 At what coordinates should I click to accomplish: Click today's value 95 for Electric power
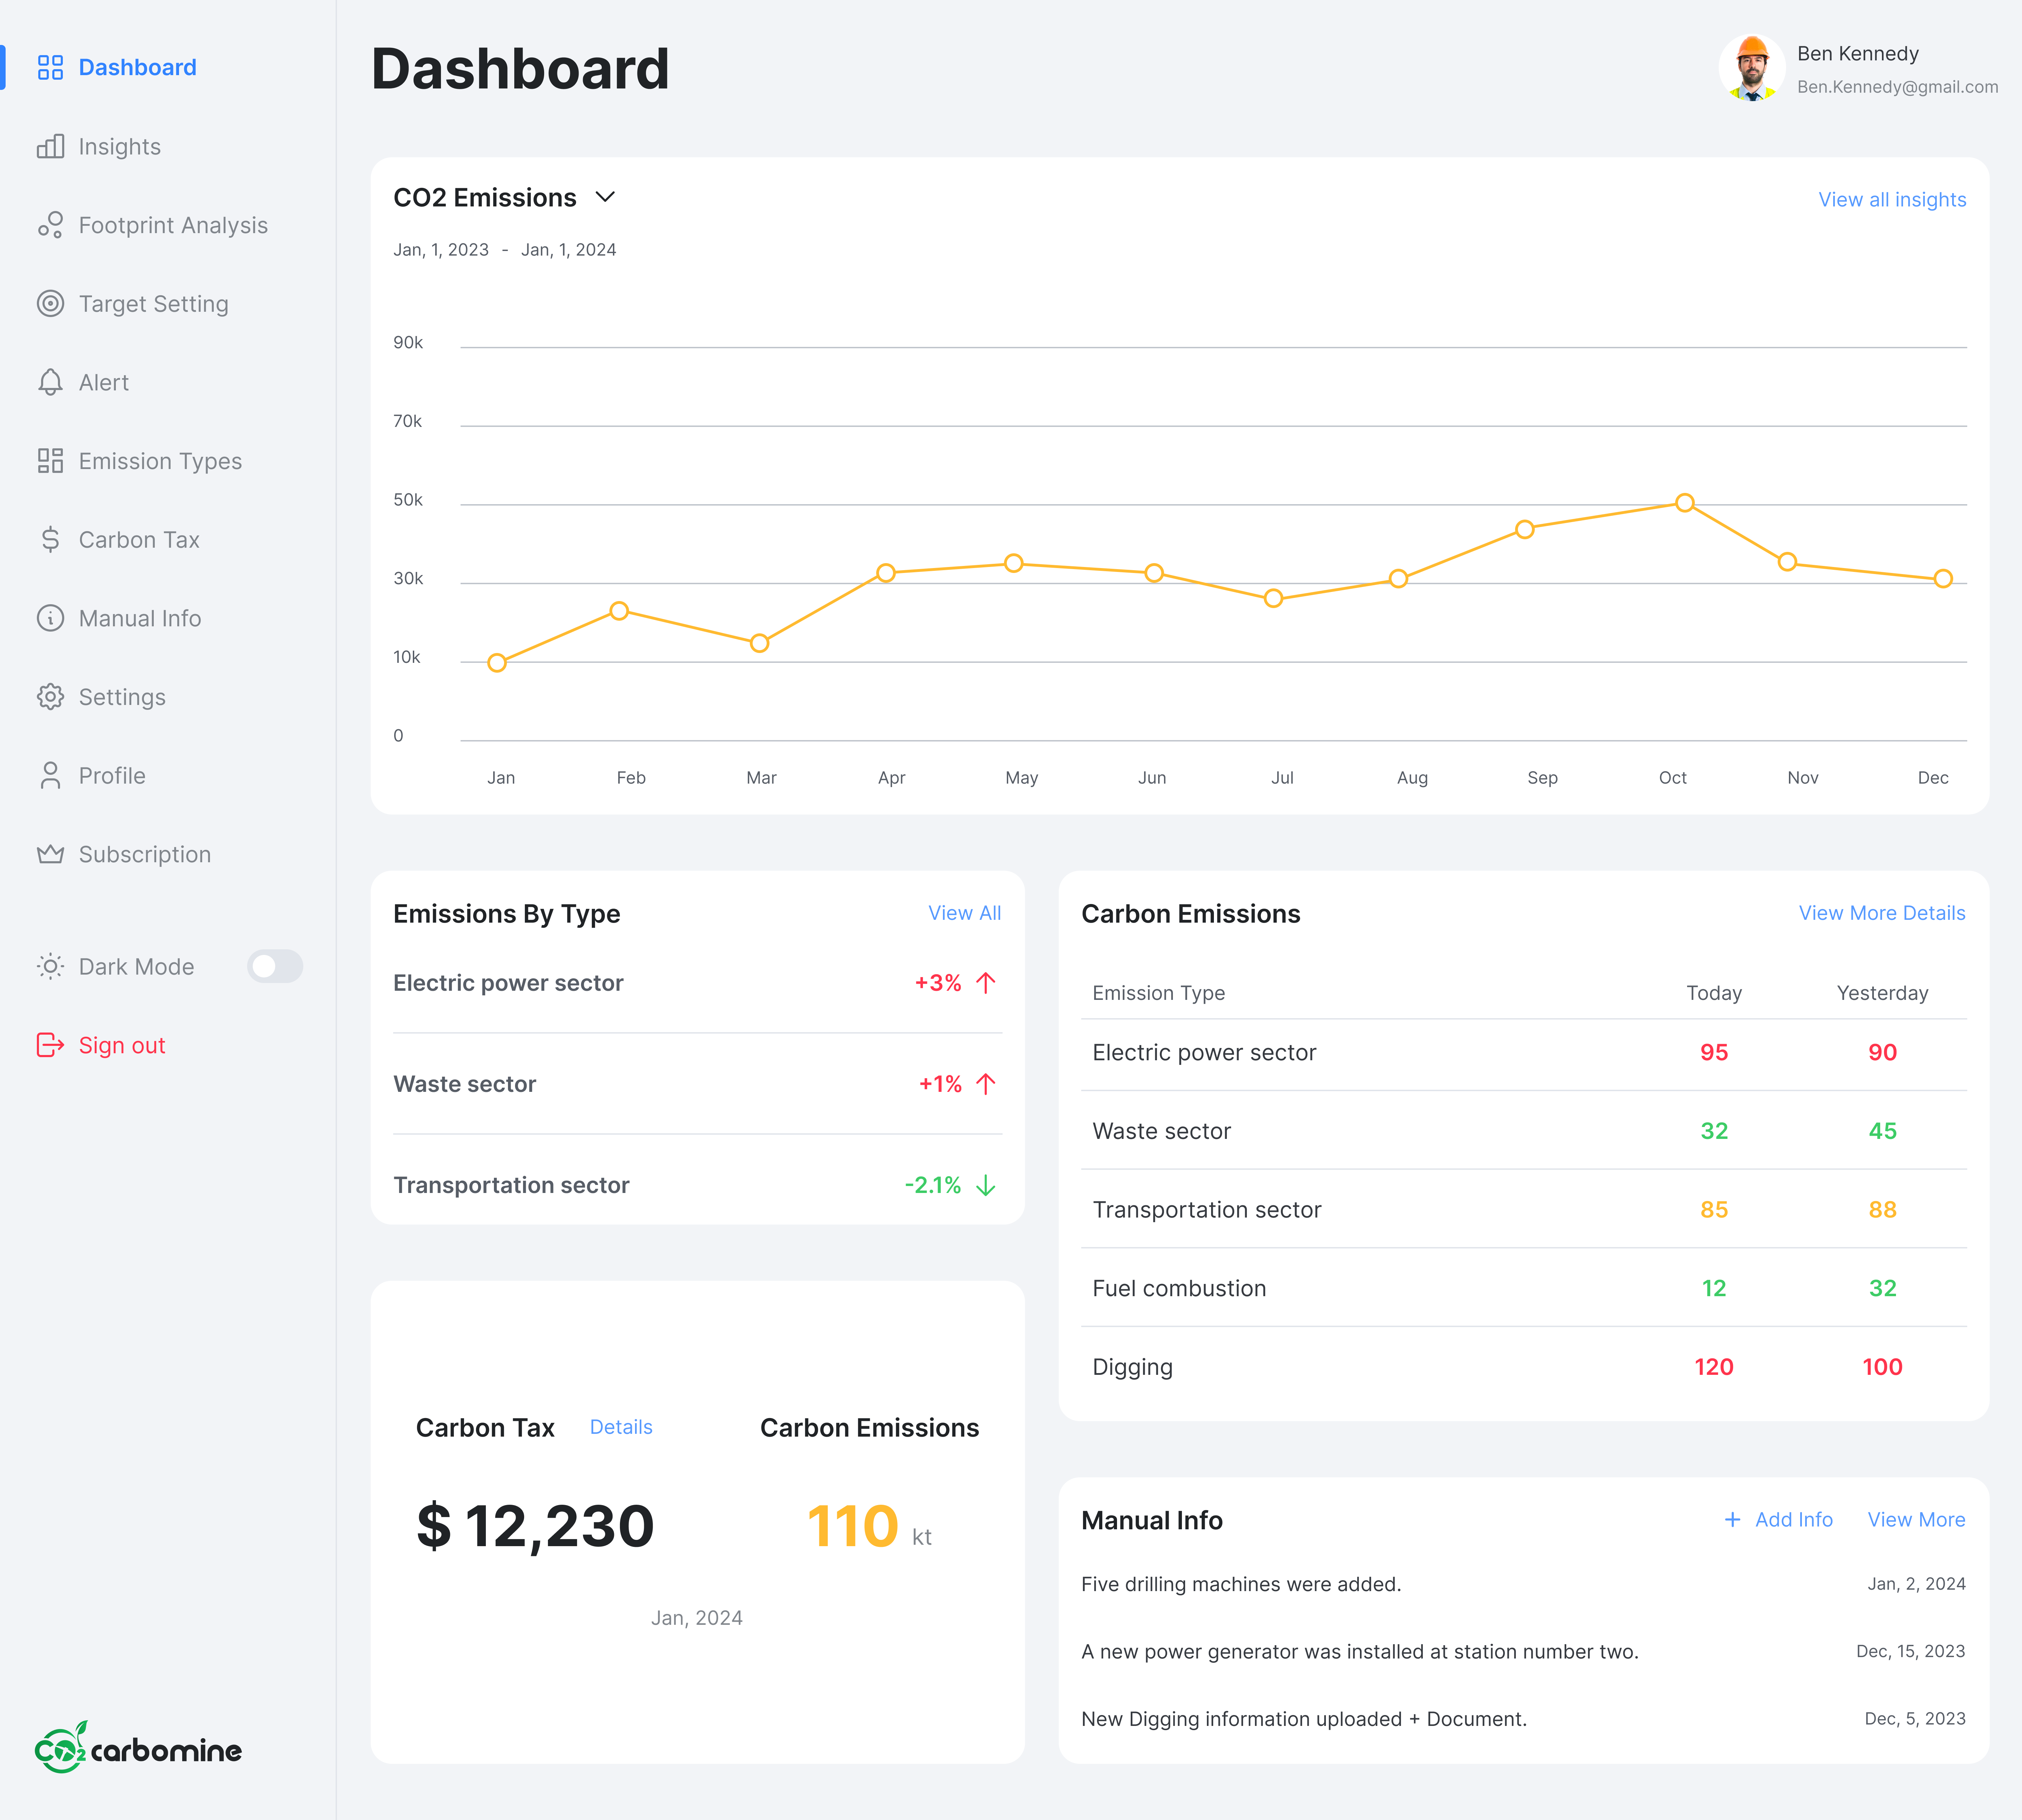tap(1714, 1052)
